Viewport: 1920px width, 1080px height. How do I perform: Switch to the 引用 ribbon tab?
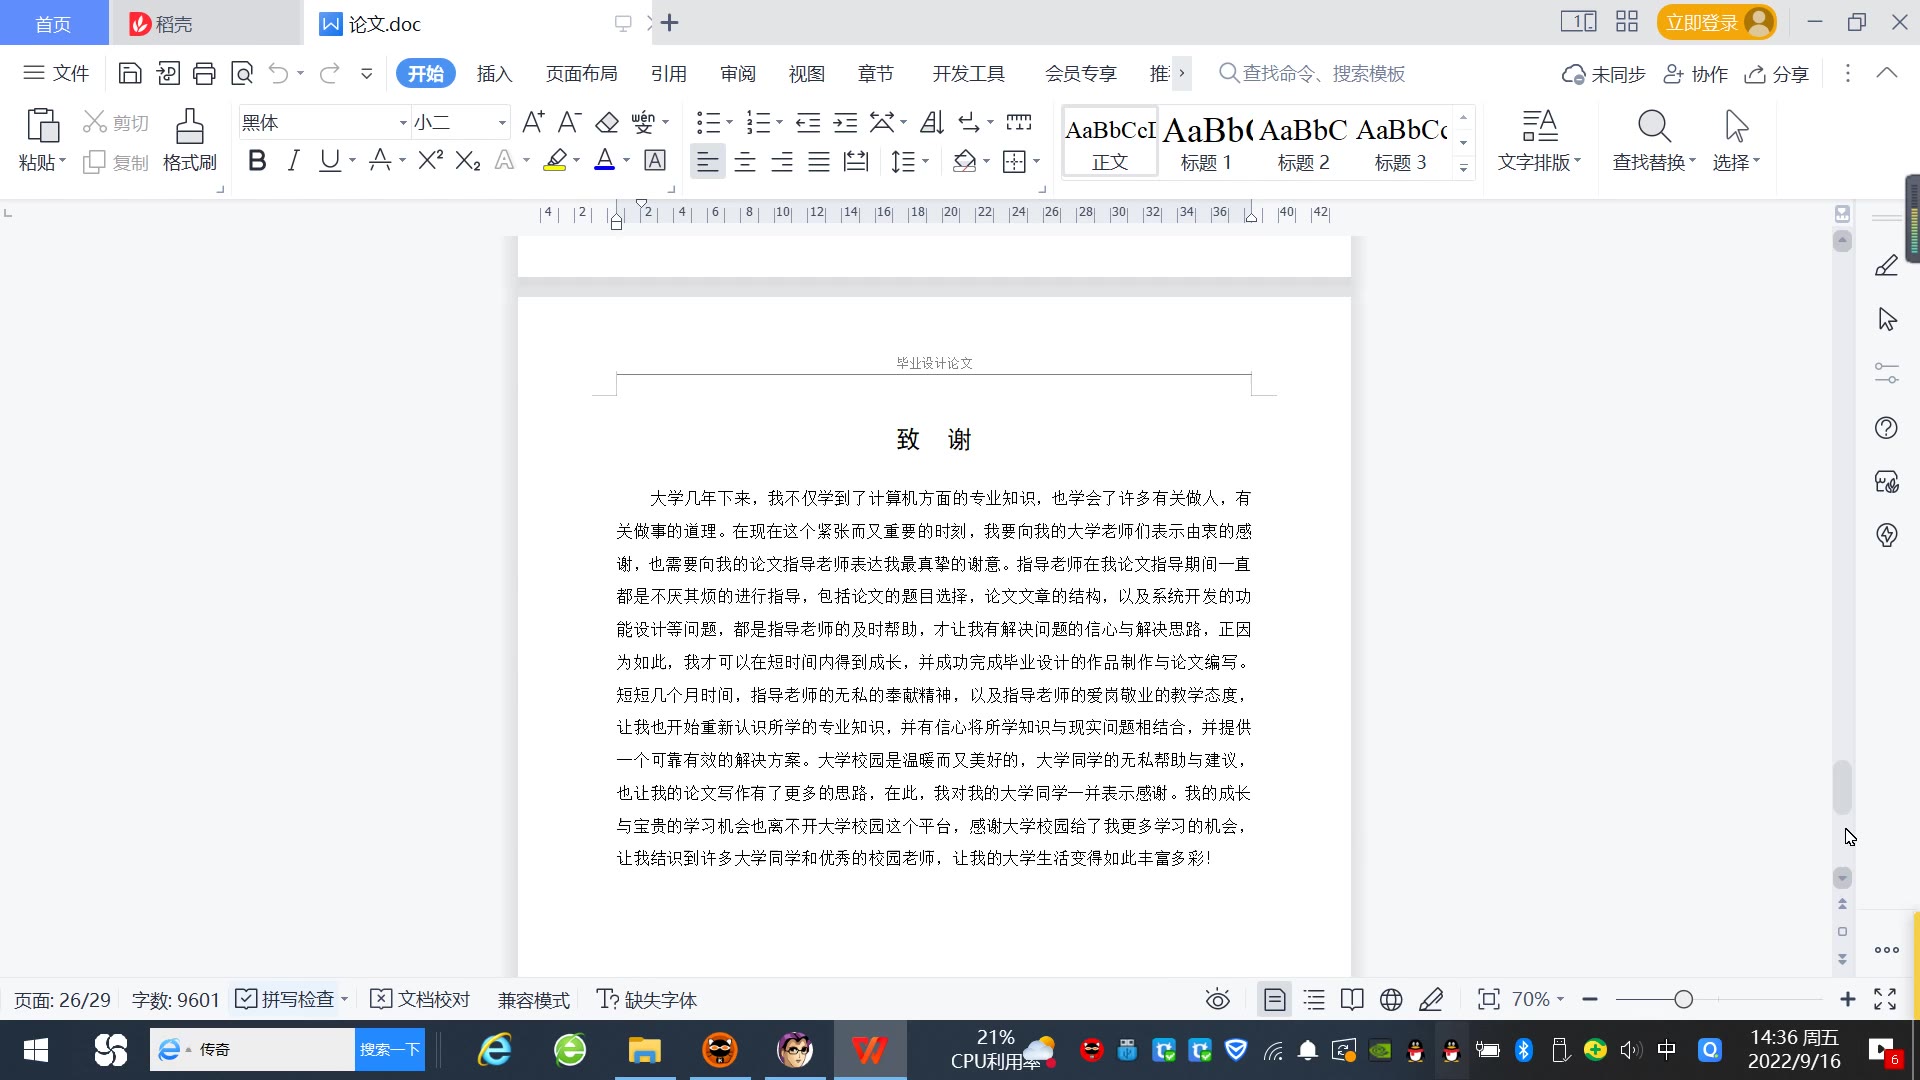[x=668, y=73]
